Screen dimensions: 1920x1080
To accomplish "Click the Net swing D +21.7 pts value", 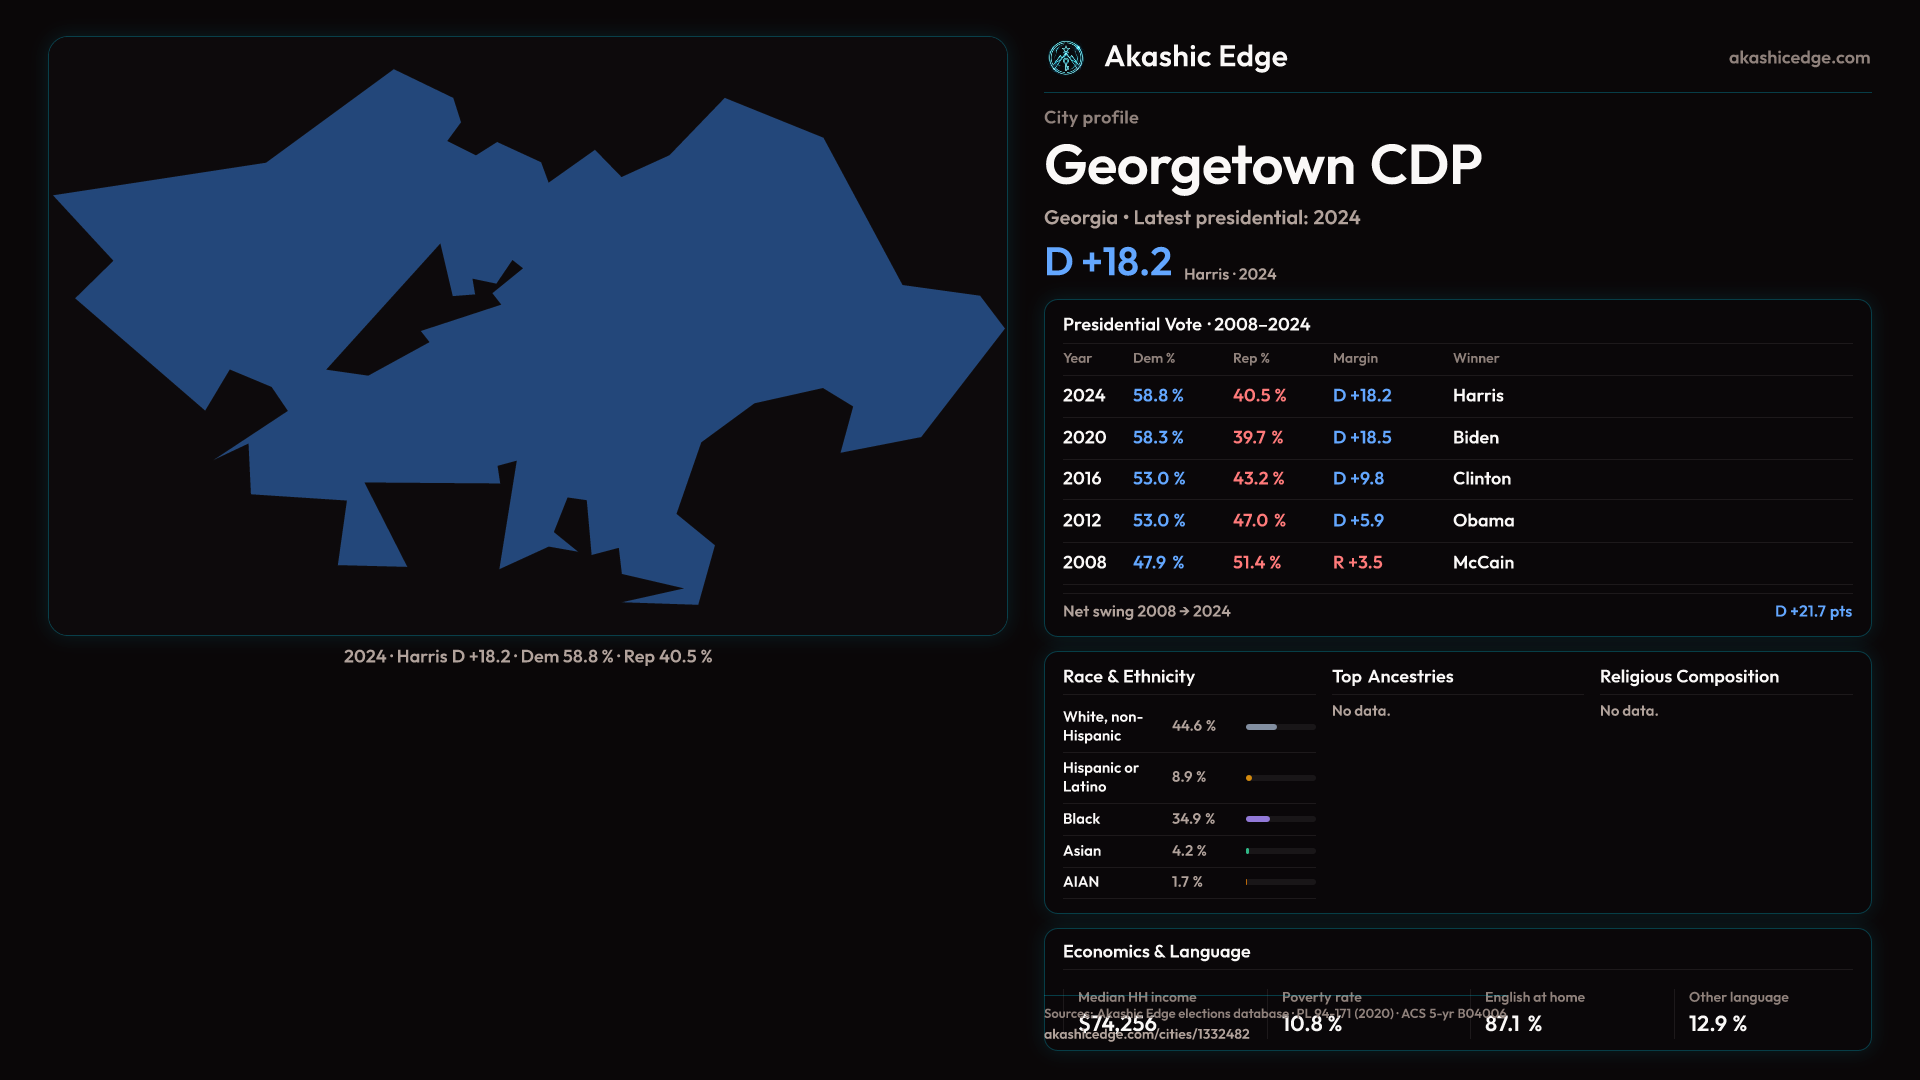I will pos(1812,612).
